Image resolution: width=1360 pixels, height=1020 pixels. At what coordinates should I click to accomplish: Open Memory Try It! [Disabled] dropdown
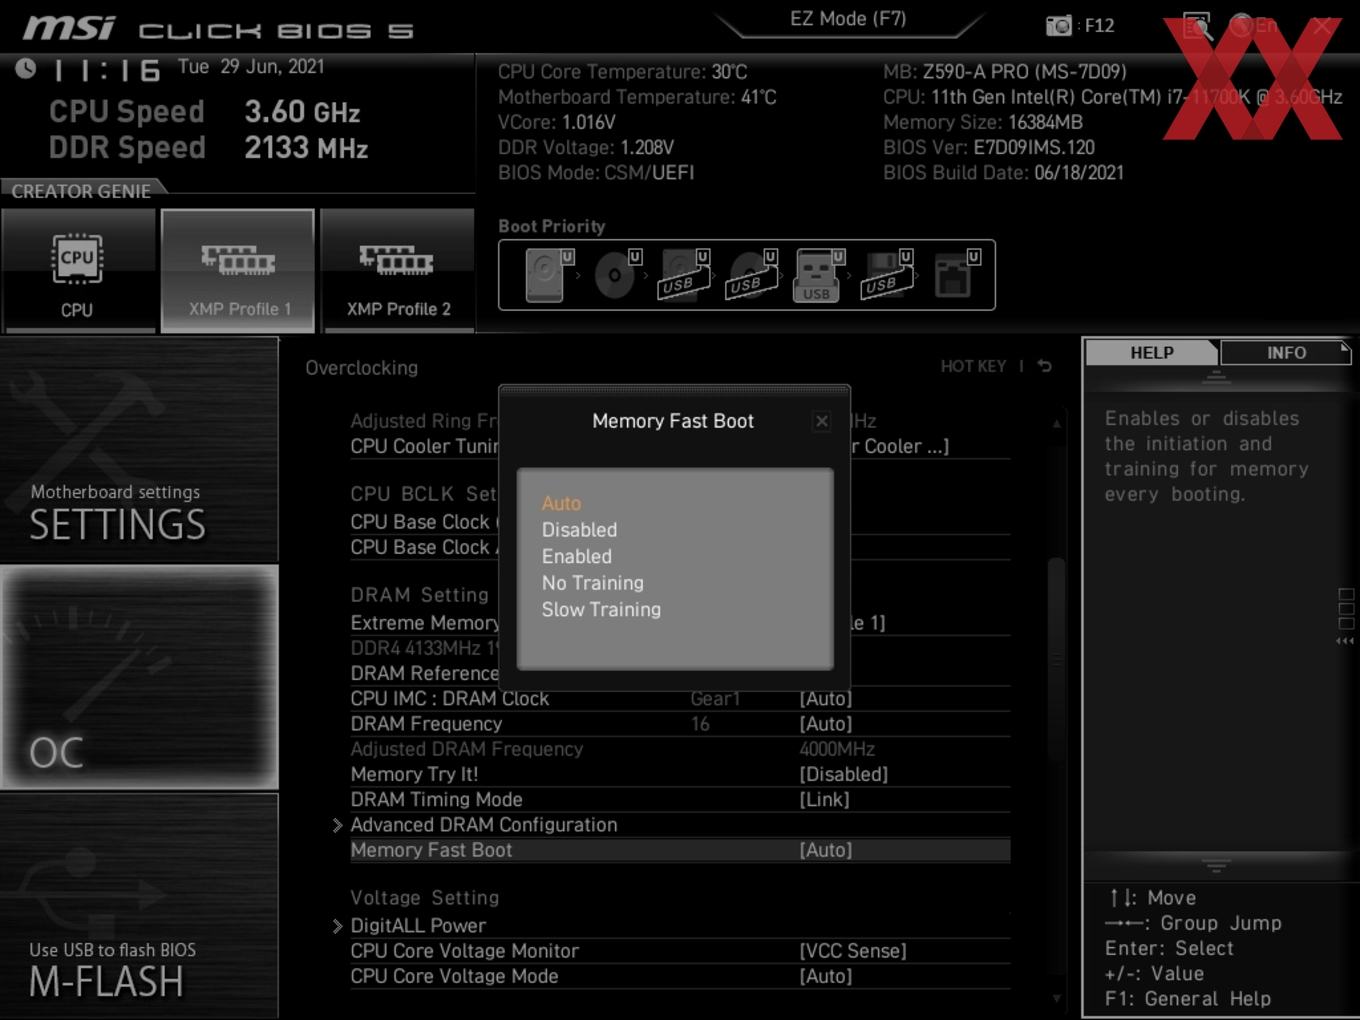tap(843, 774)
